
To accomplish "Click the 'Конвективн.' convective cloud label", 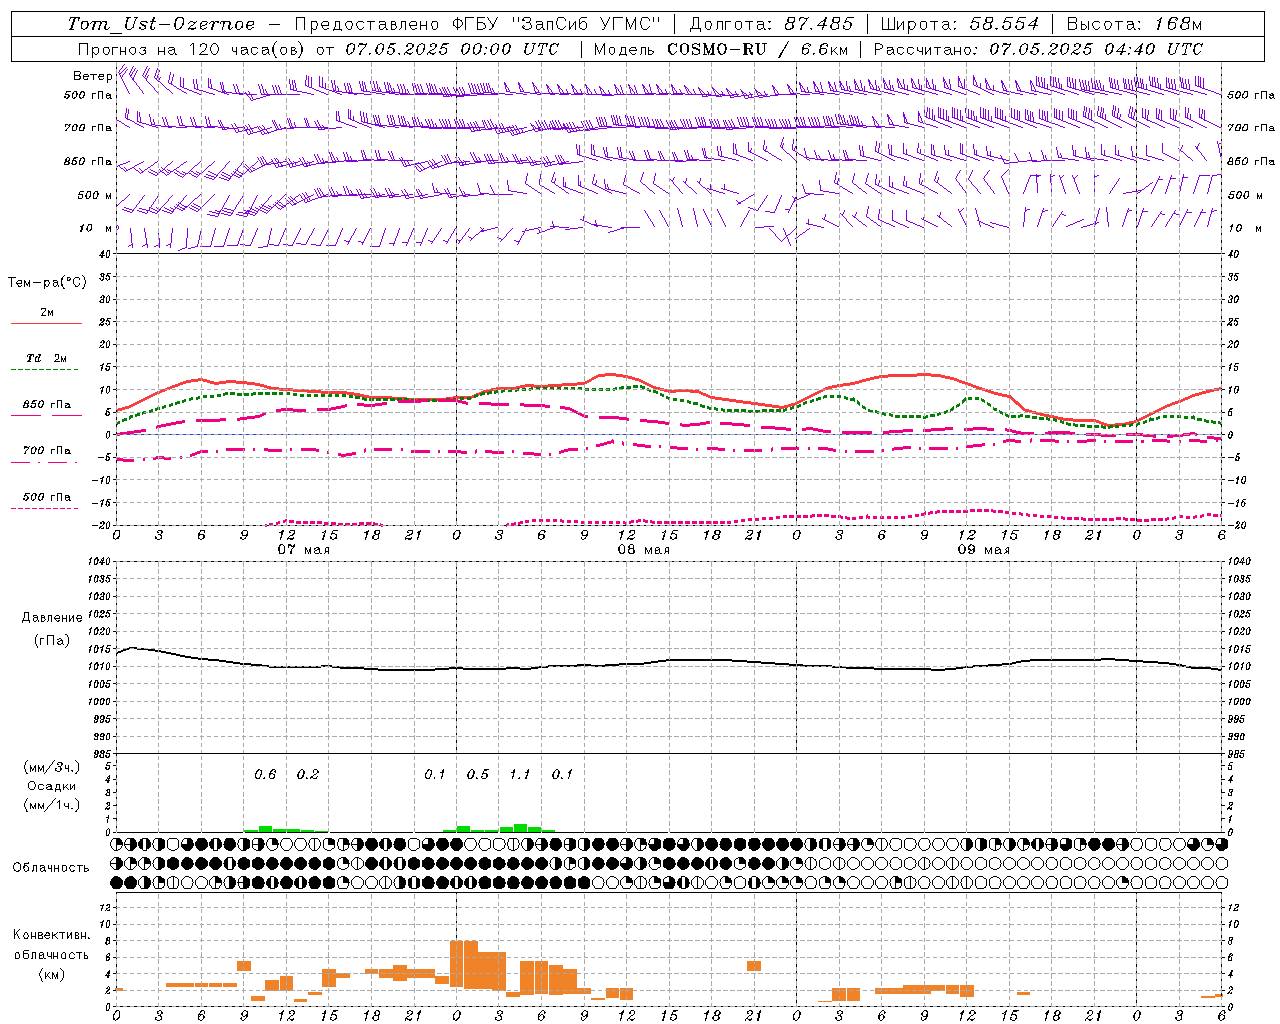I will pyautogui.click(x=52, y=935).
